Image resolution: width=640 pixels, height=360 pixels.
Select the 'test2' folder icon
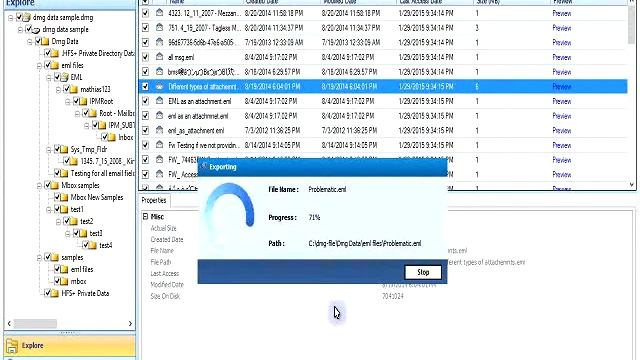73,221
